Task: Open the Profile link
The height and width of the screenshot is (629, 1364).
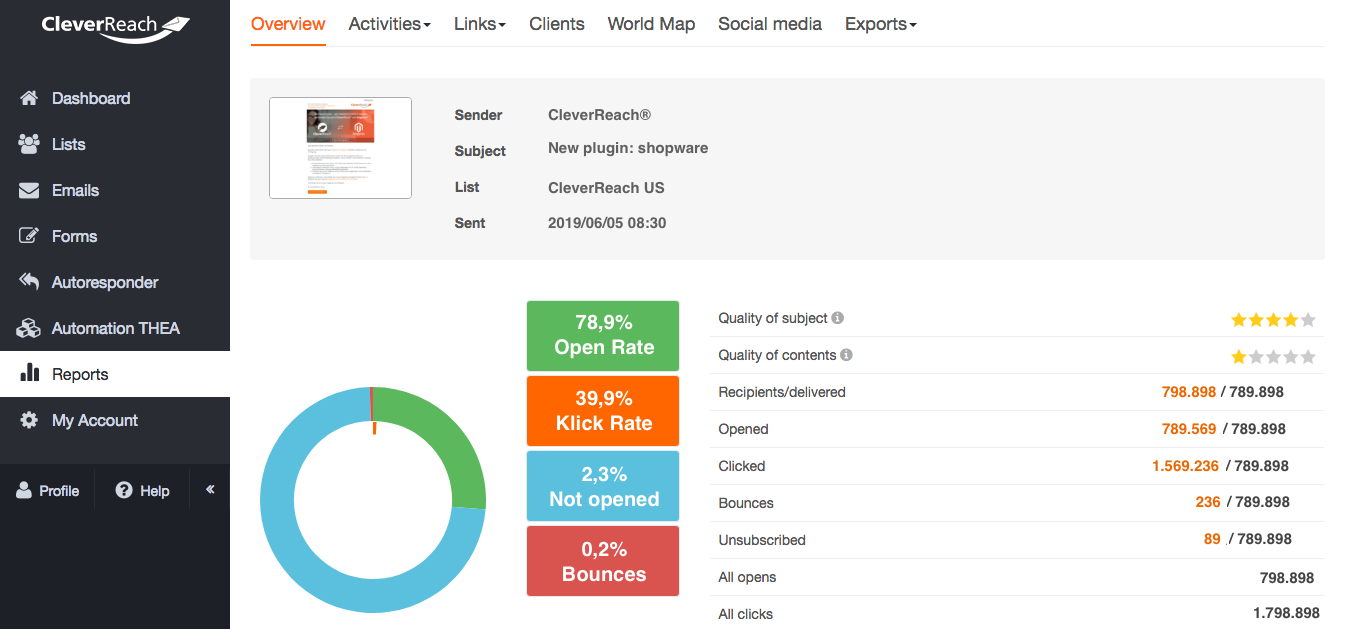Action: click(48, 490)
